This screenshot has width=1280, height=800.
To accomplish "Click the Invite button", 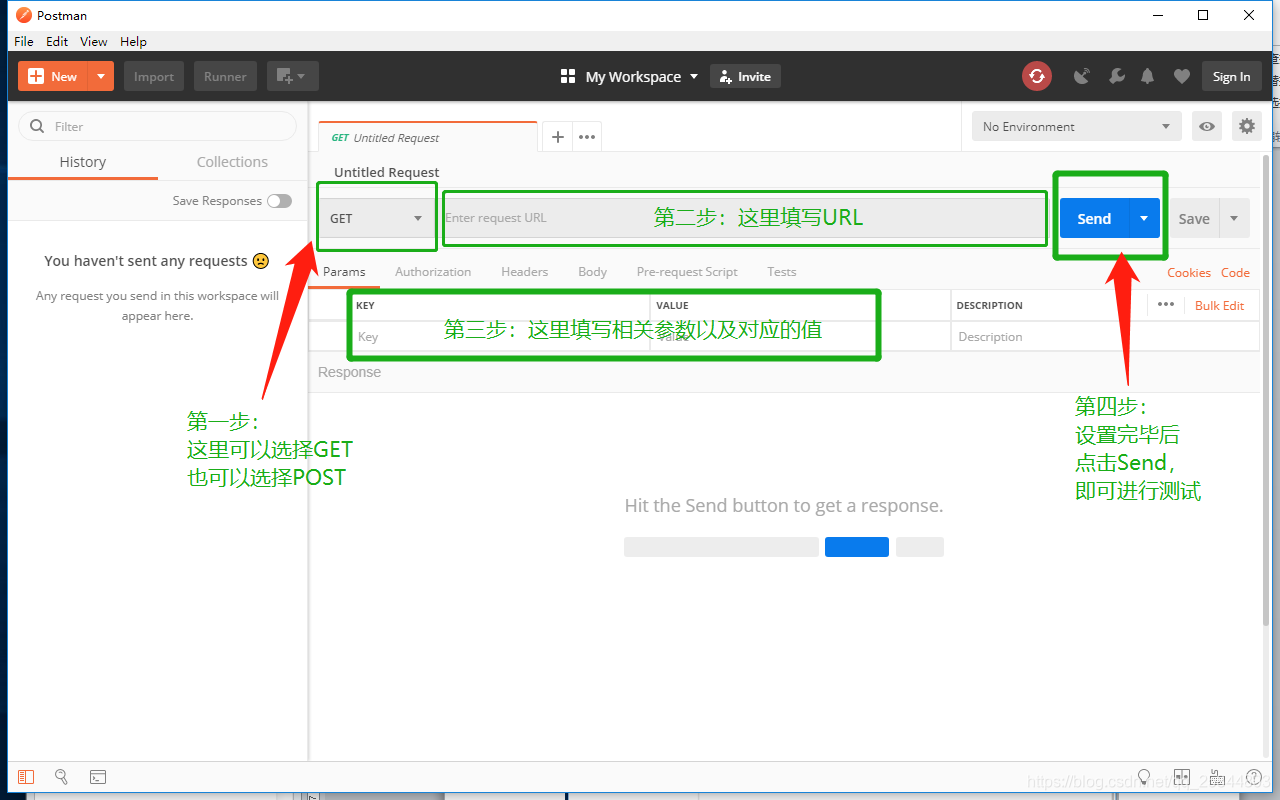I will point(745,76).
